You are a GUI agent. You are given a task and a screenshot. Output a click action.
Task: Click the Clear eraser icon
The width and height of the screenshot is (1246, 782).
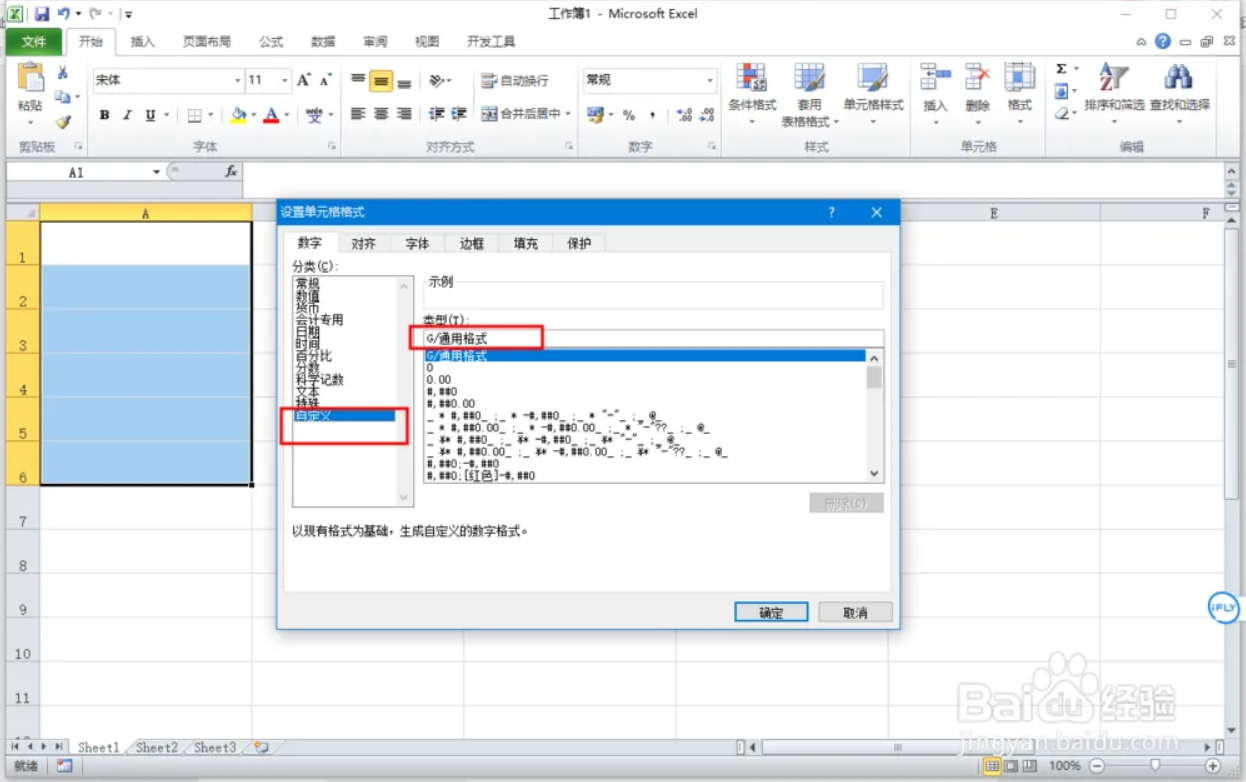(1061, 113)
